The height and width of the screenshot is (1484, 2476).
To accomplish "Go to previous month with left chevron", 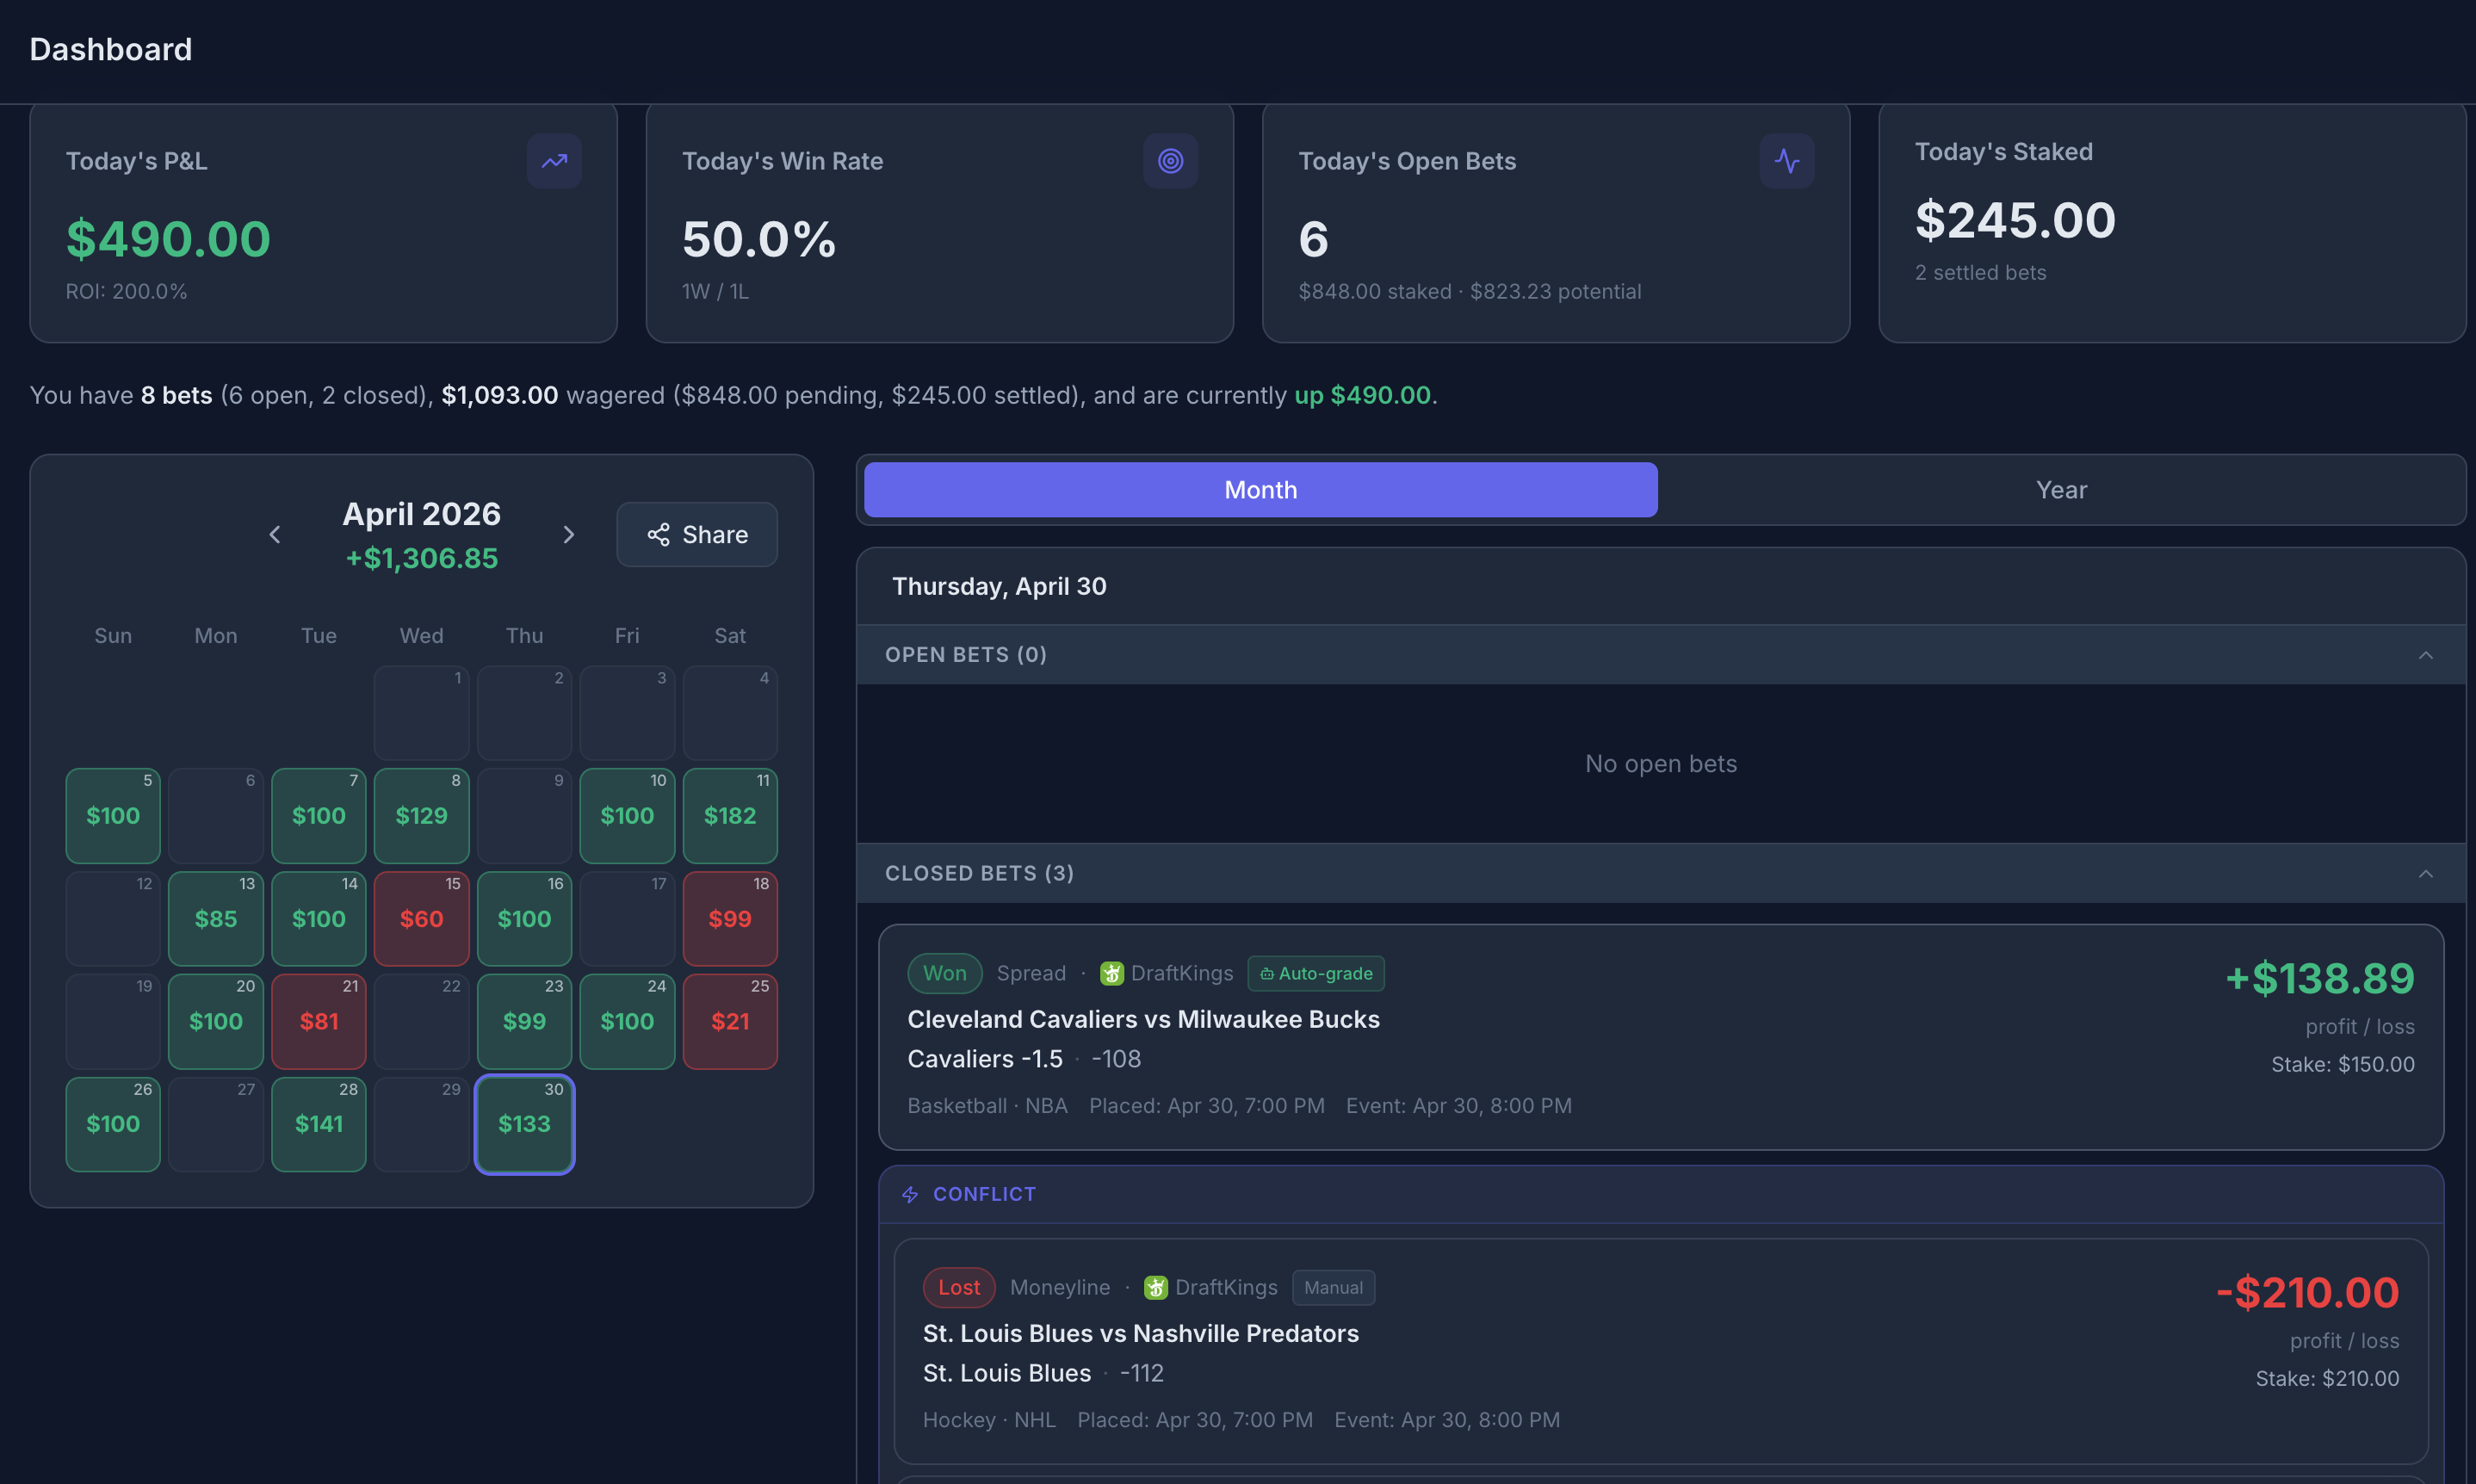I will click(x=275, y=535).
